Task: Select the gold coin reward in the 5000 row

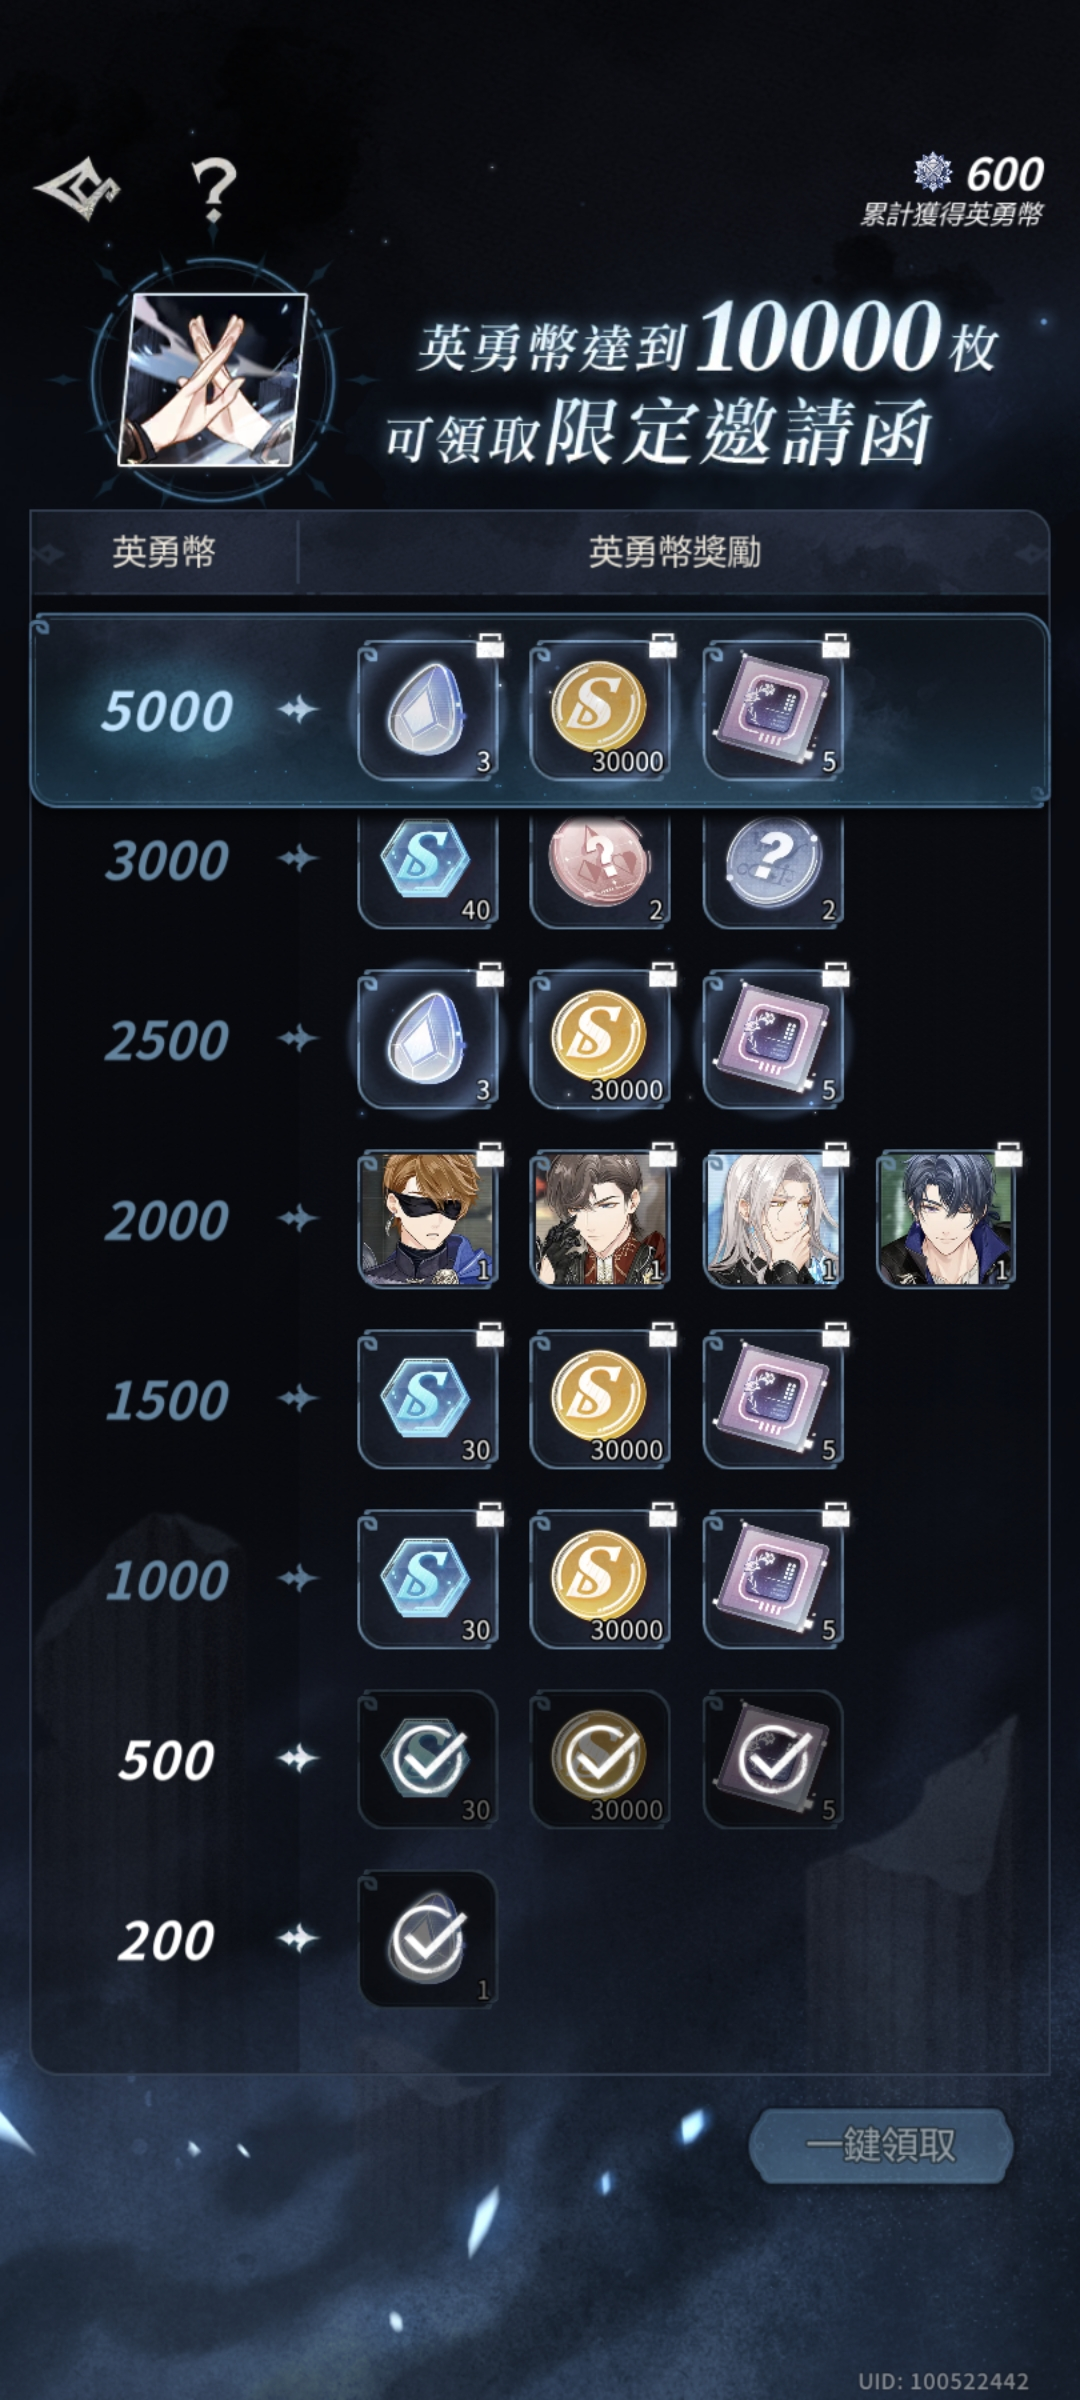Action: point(600,710)
